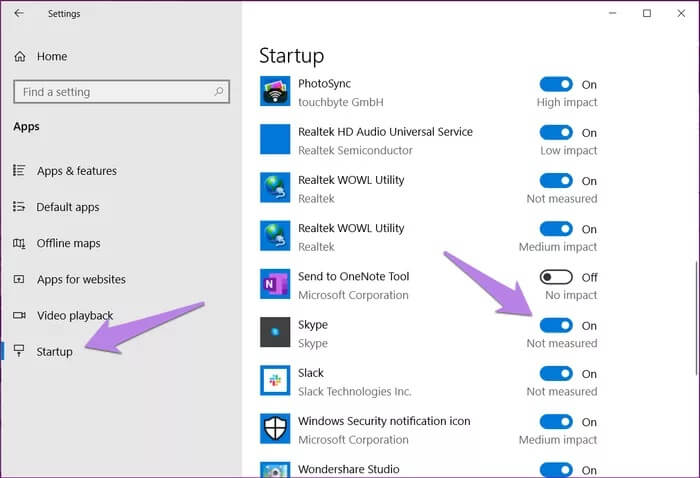Click the Apps section heading
700x478 pixels.
coord(26,127)
